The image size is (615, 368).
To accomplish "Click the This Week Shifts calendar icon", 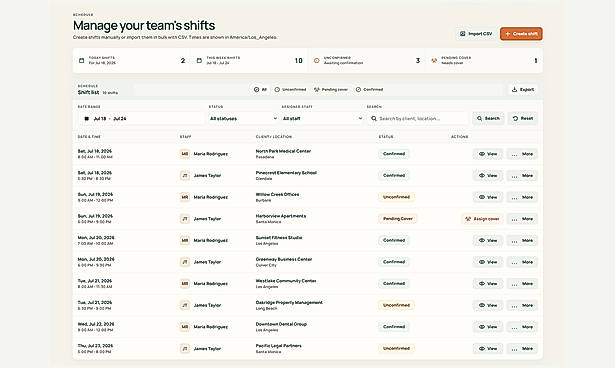I will pyautogui.click(x=199, y=60).
